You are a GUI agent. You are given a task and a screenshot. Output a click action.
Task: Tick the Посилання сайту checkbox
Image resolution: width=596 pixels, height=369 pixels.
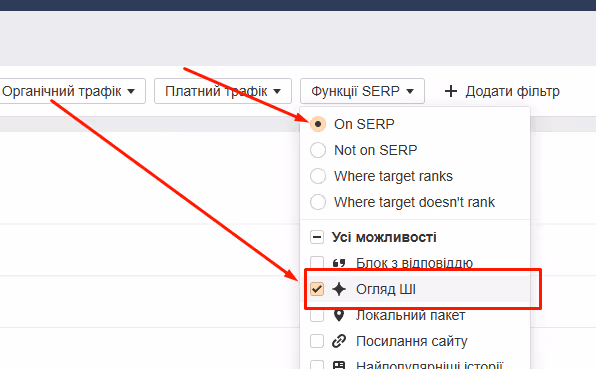point(317,341)
